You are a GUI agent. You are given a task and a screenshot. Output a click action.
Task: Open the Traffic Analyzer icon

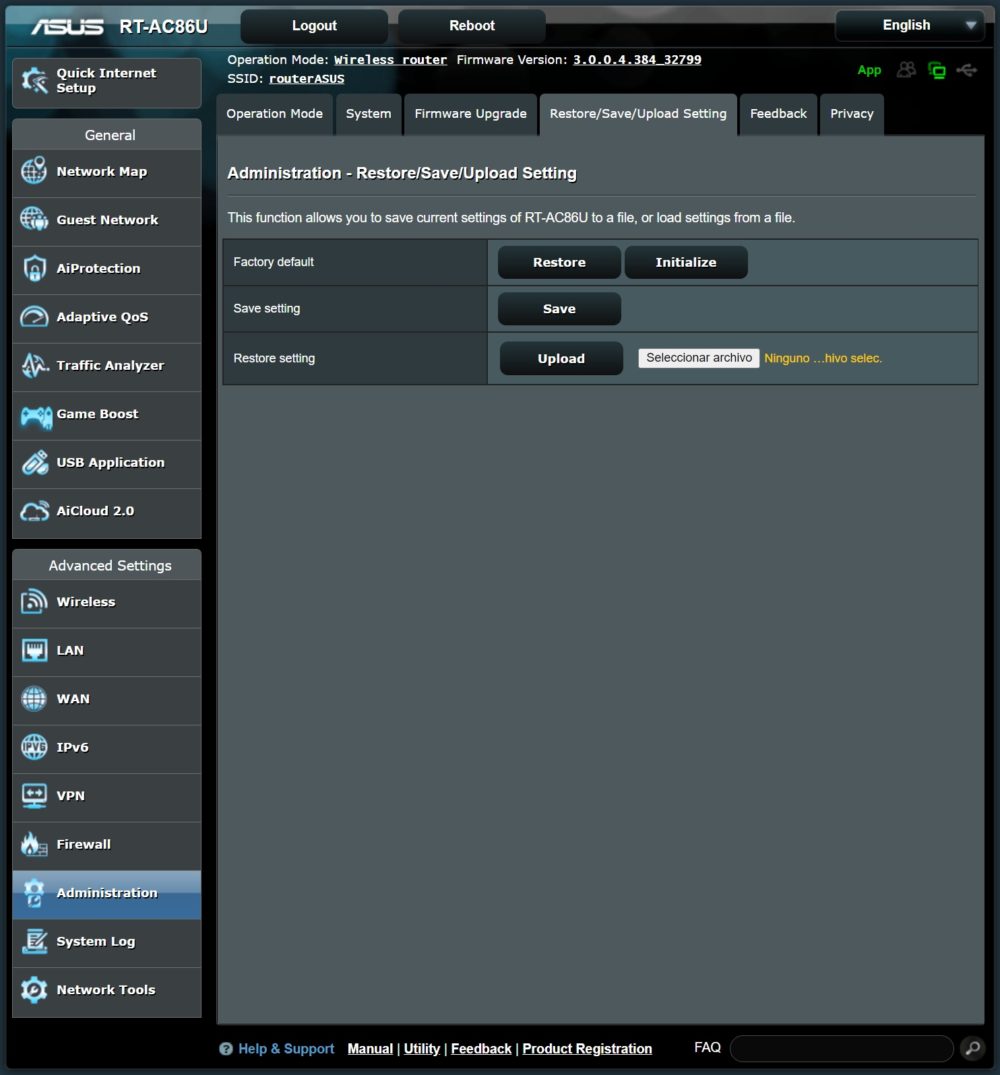click(x=34, y=365)
